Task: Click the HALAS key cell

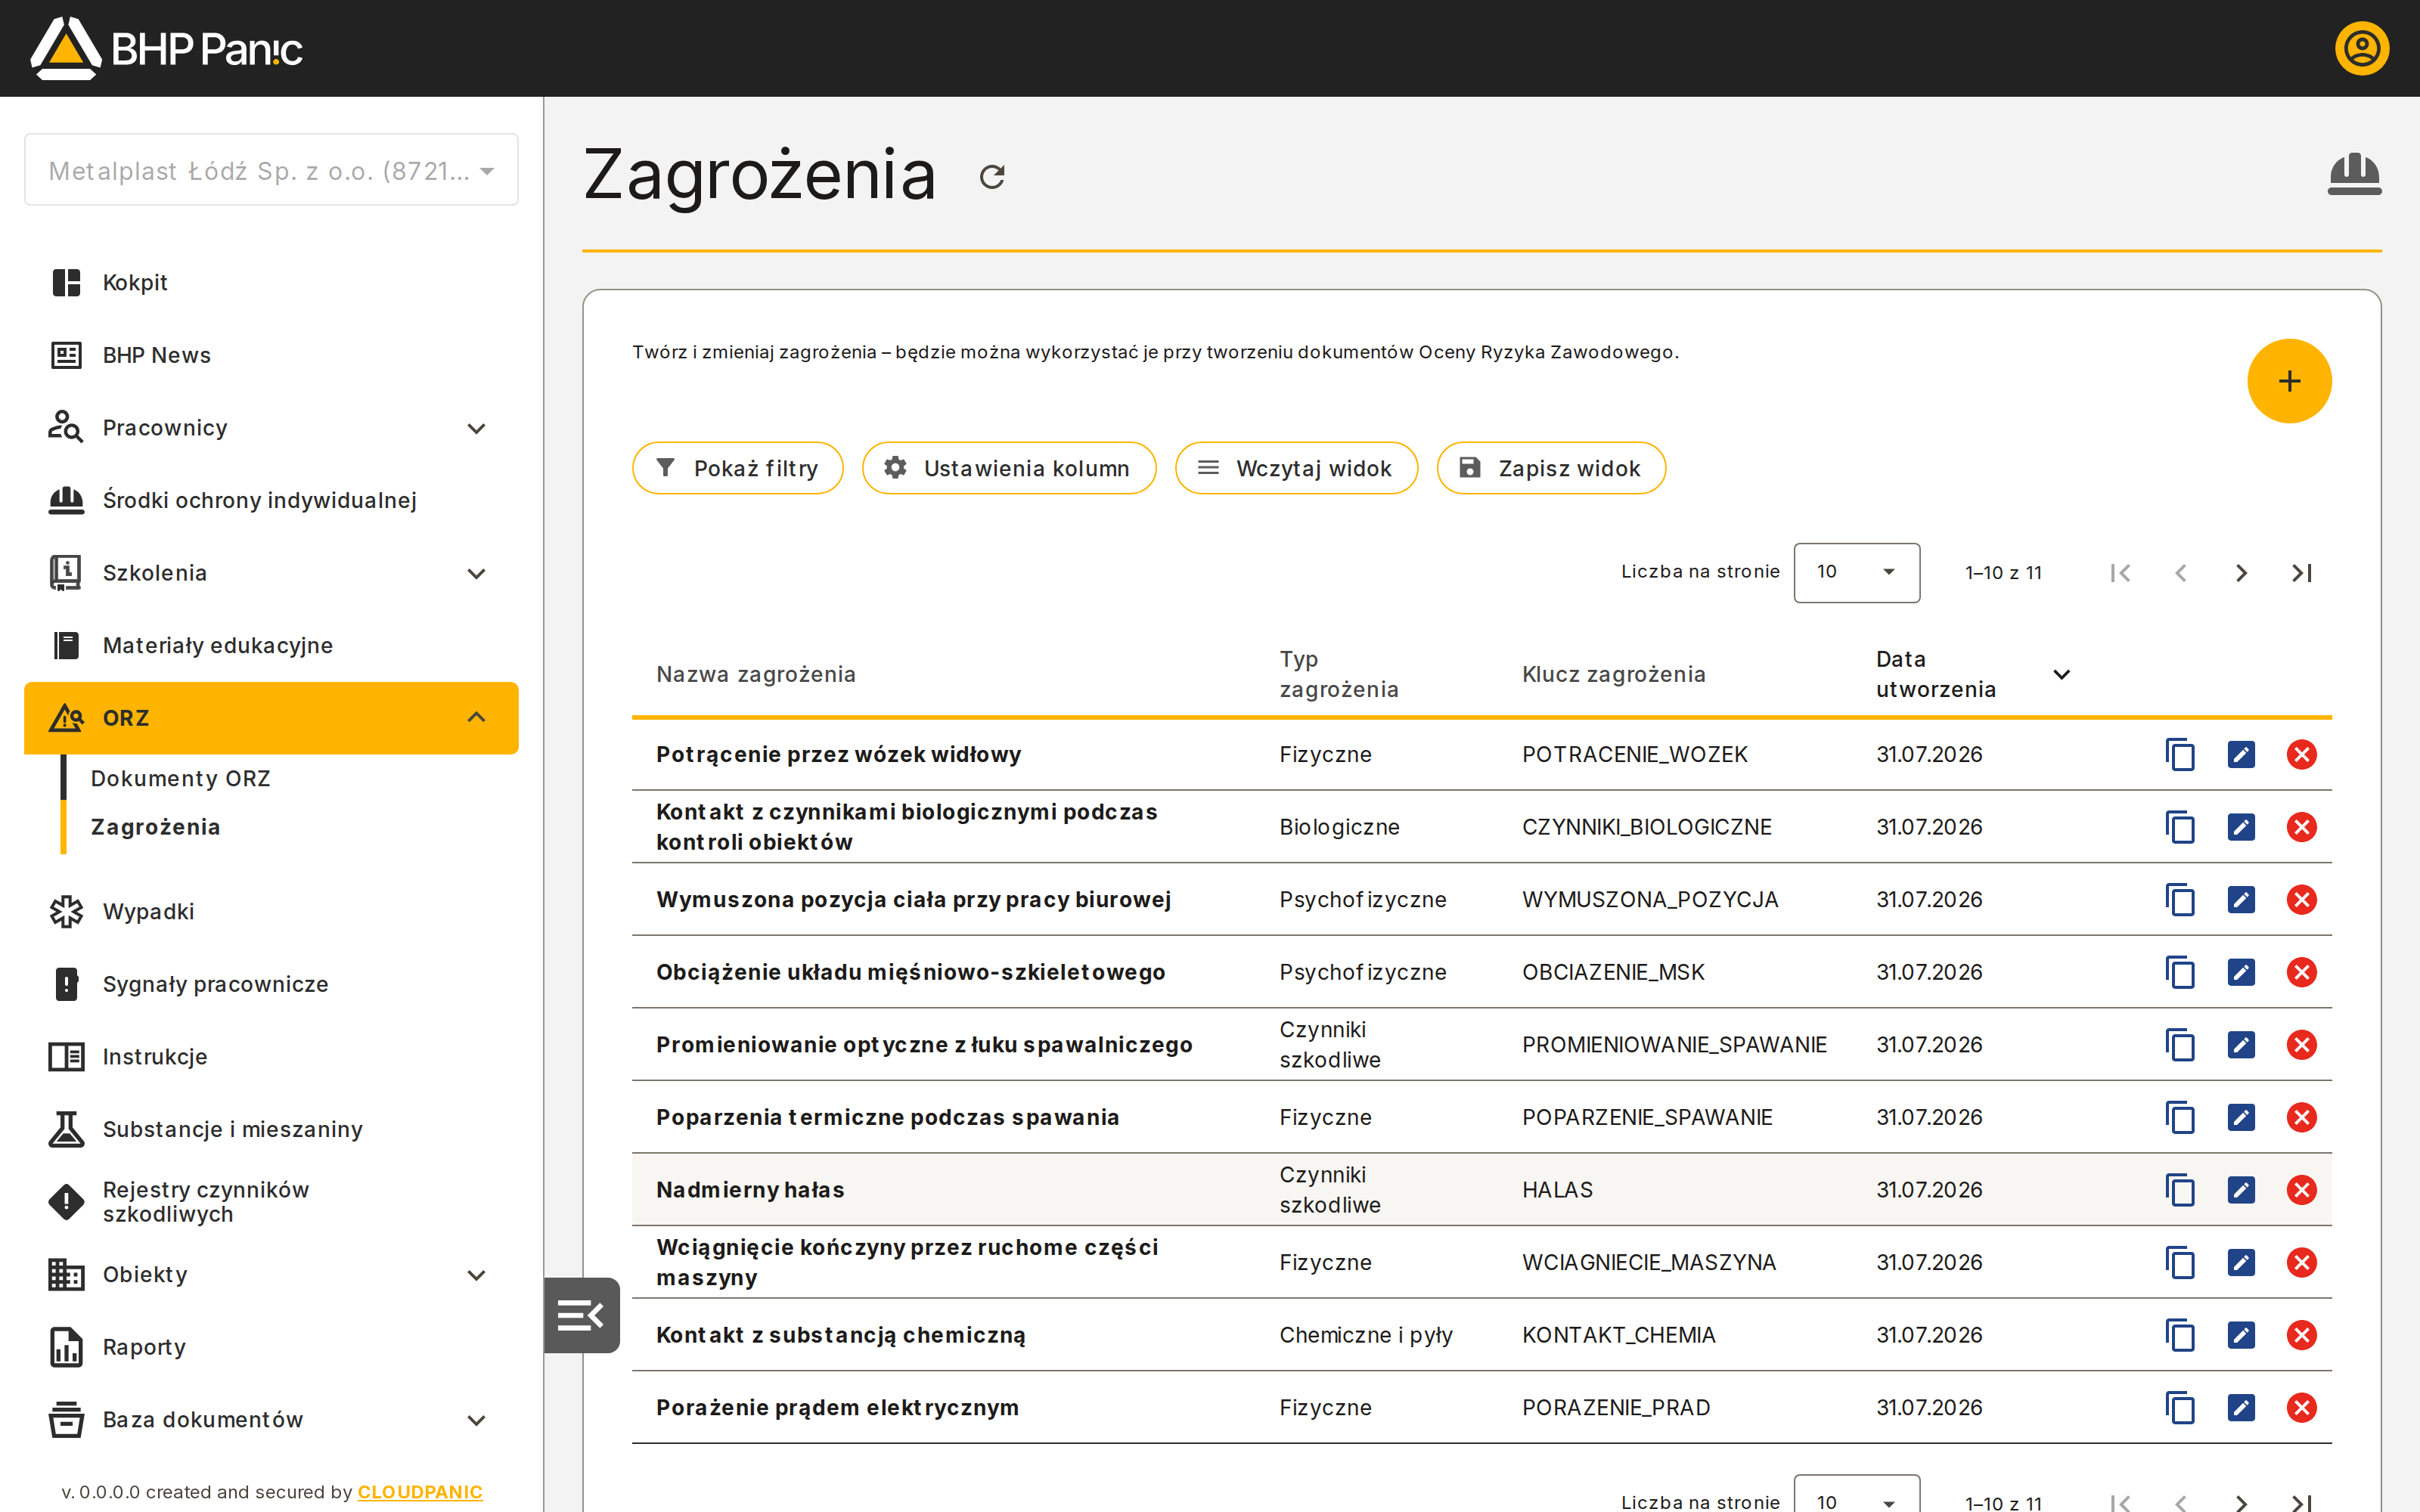Action: [x=1557, y=1190]
